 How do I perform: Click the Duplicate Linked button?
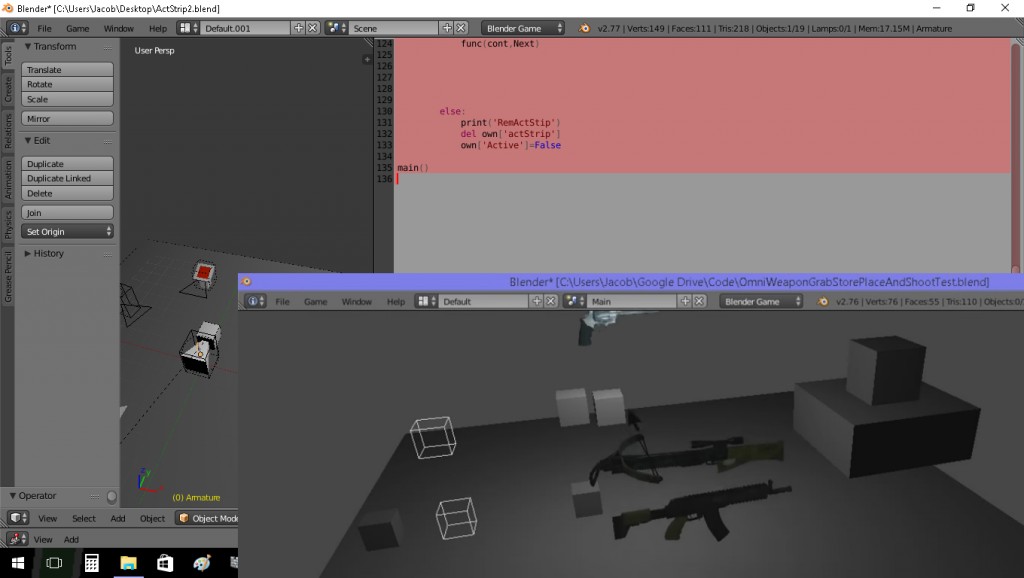click(x=66, y=178)
